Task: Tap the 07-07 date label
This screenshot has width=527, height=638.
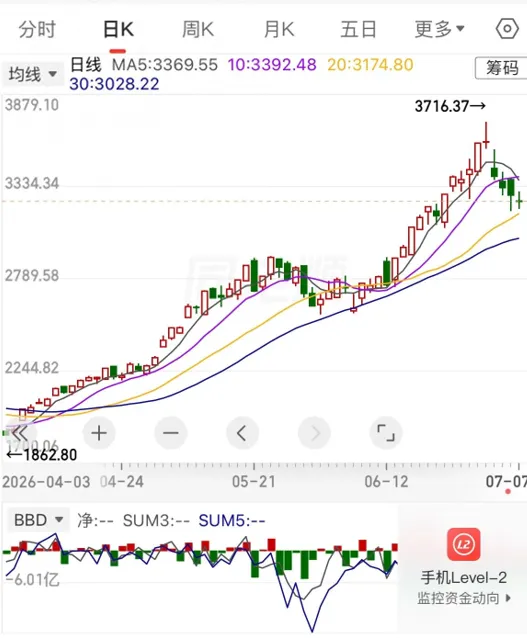Action: 506,482
